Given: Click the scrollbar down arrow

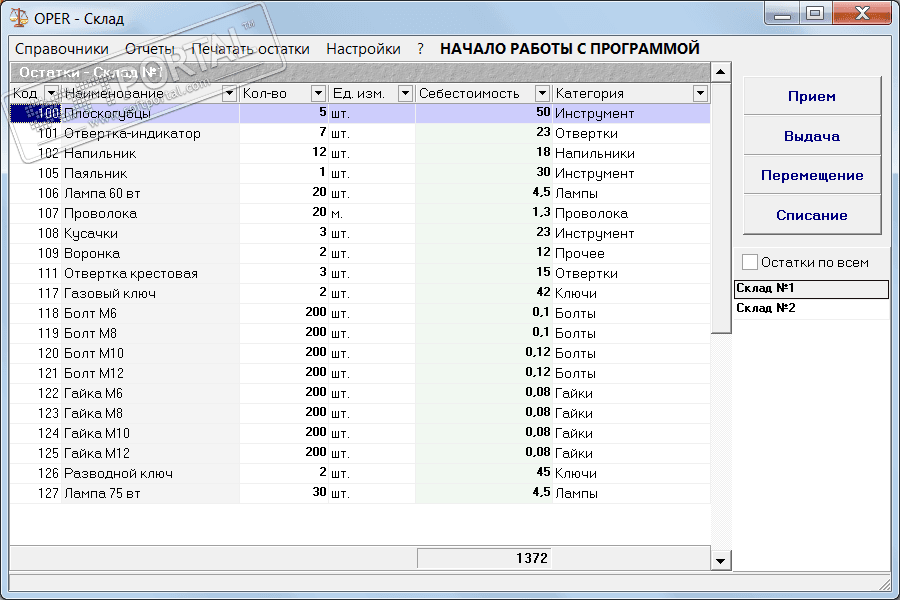Looking at the screenshot, I should point(720,561).
